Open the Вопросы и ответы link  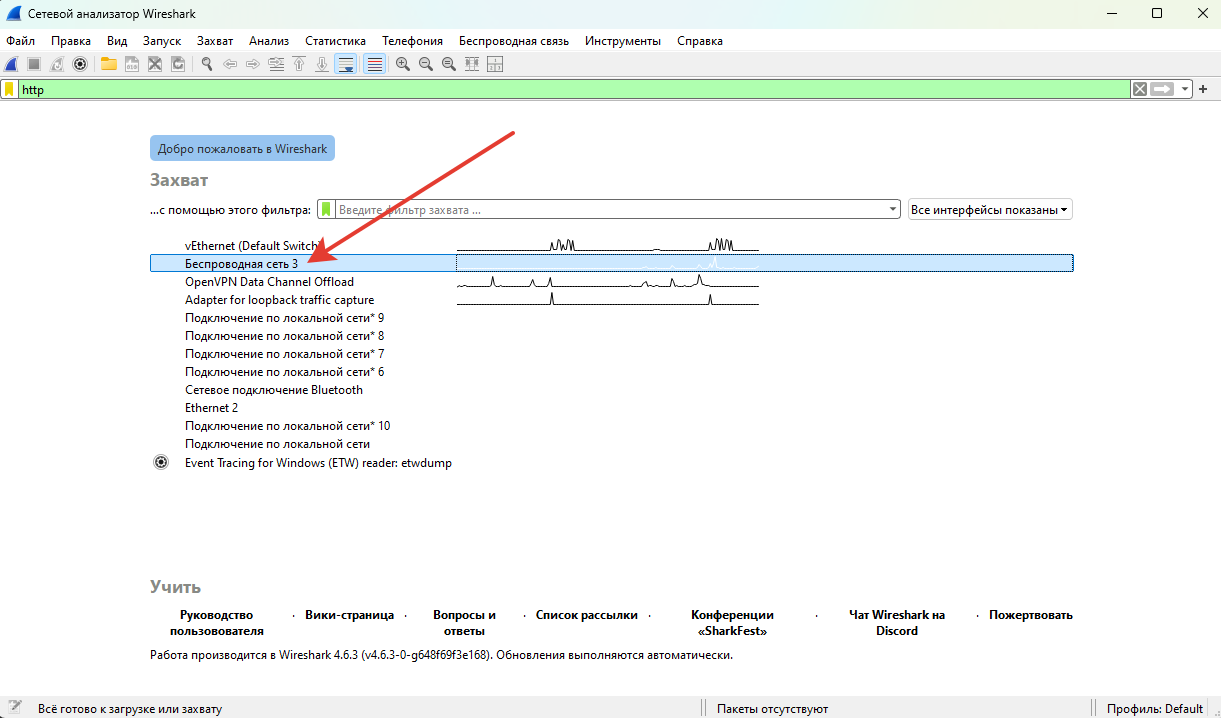(x=464, y=623)
